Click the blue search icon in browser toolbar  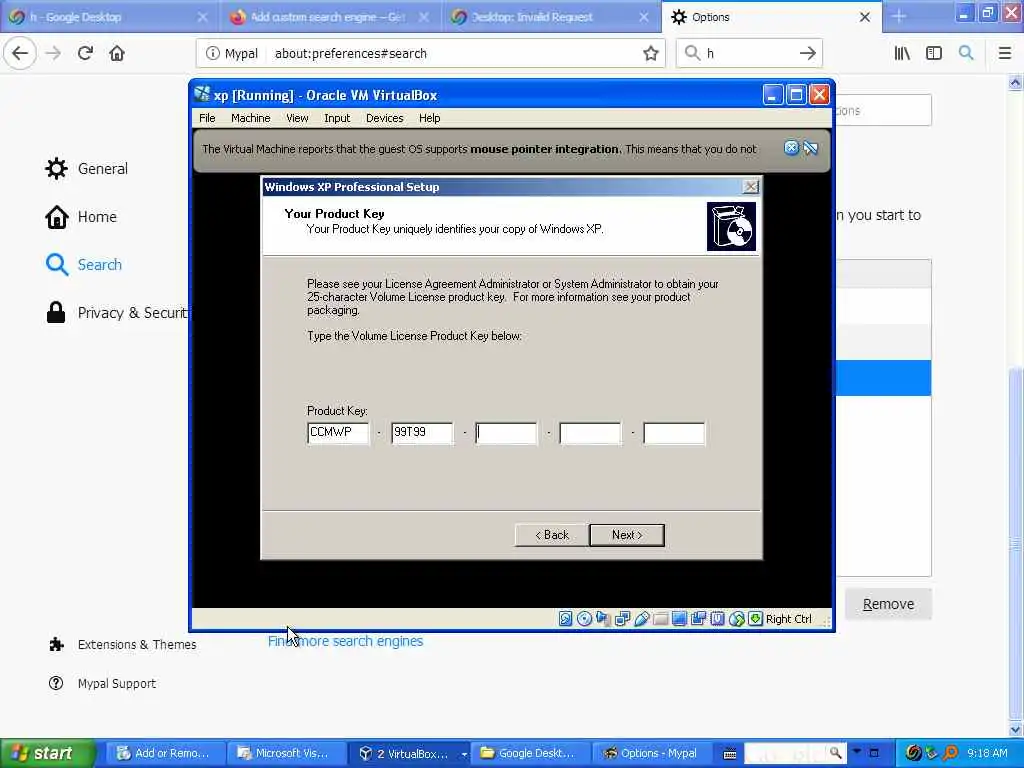[966, 54]
